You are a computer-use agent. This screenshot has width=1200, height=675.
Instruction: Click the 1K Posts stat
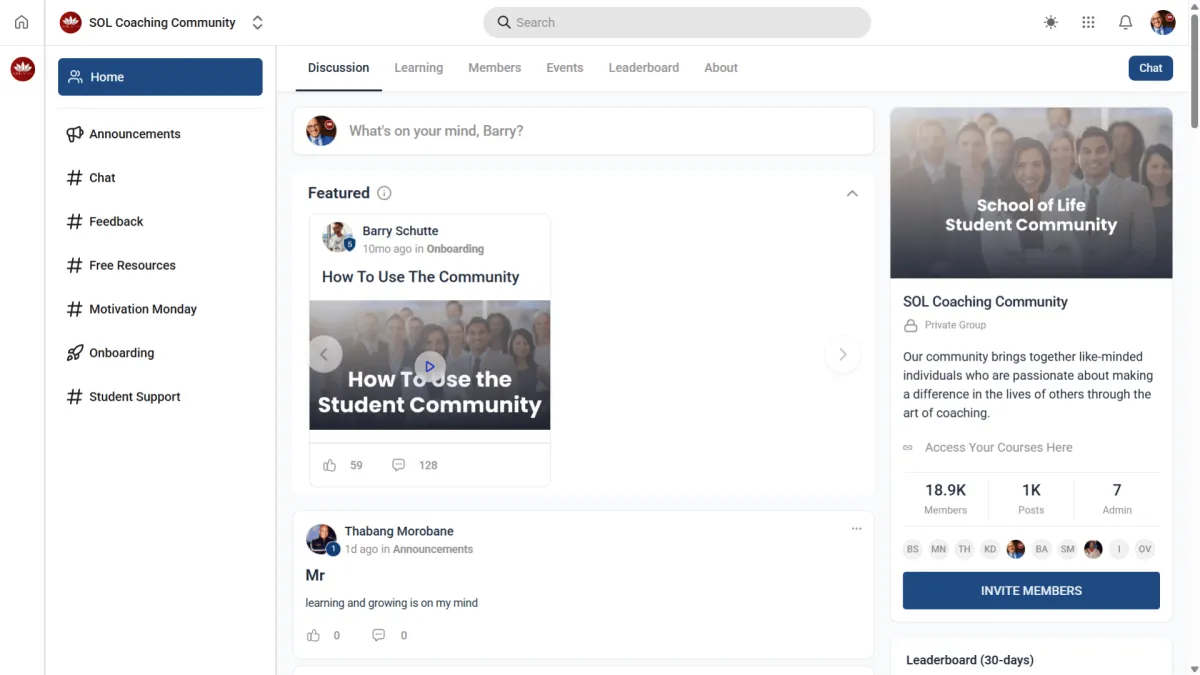(x=1031, y=499)
